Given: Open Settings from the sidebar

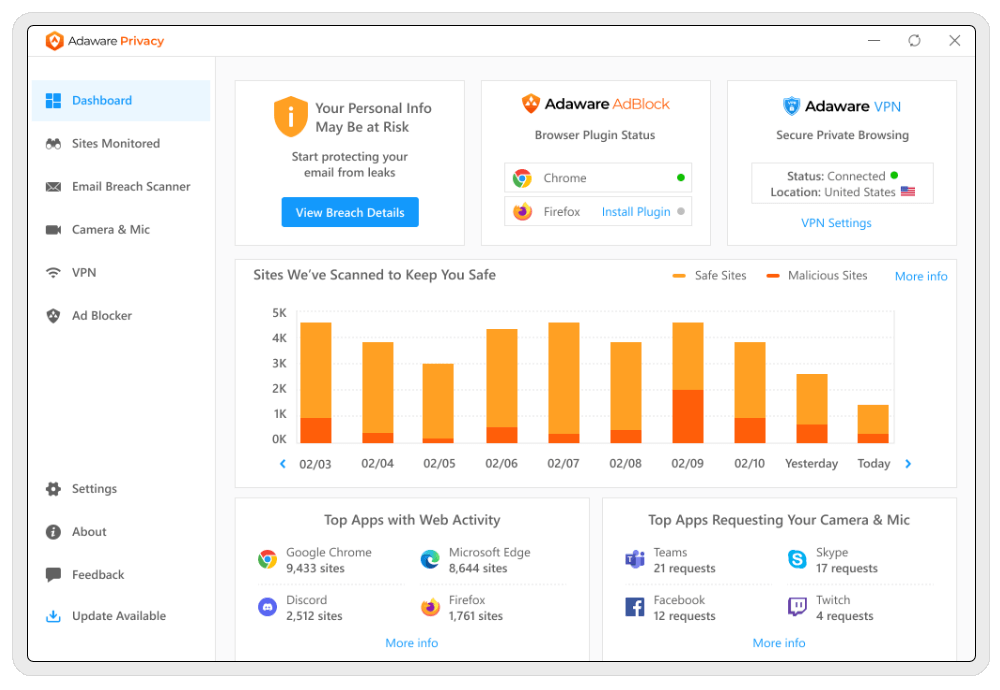Looking at the screenshot, I should click(94, 489).
